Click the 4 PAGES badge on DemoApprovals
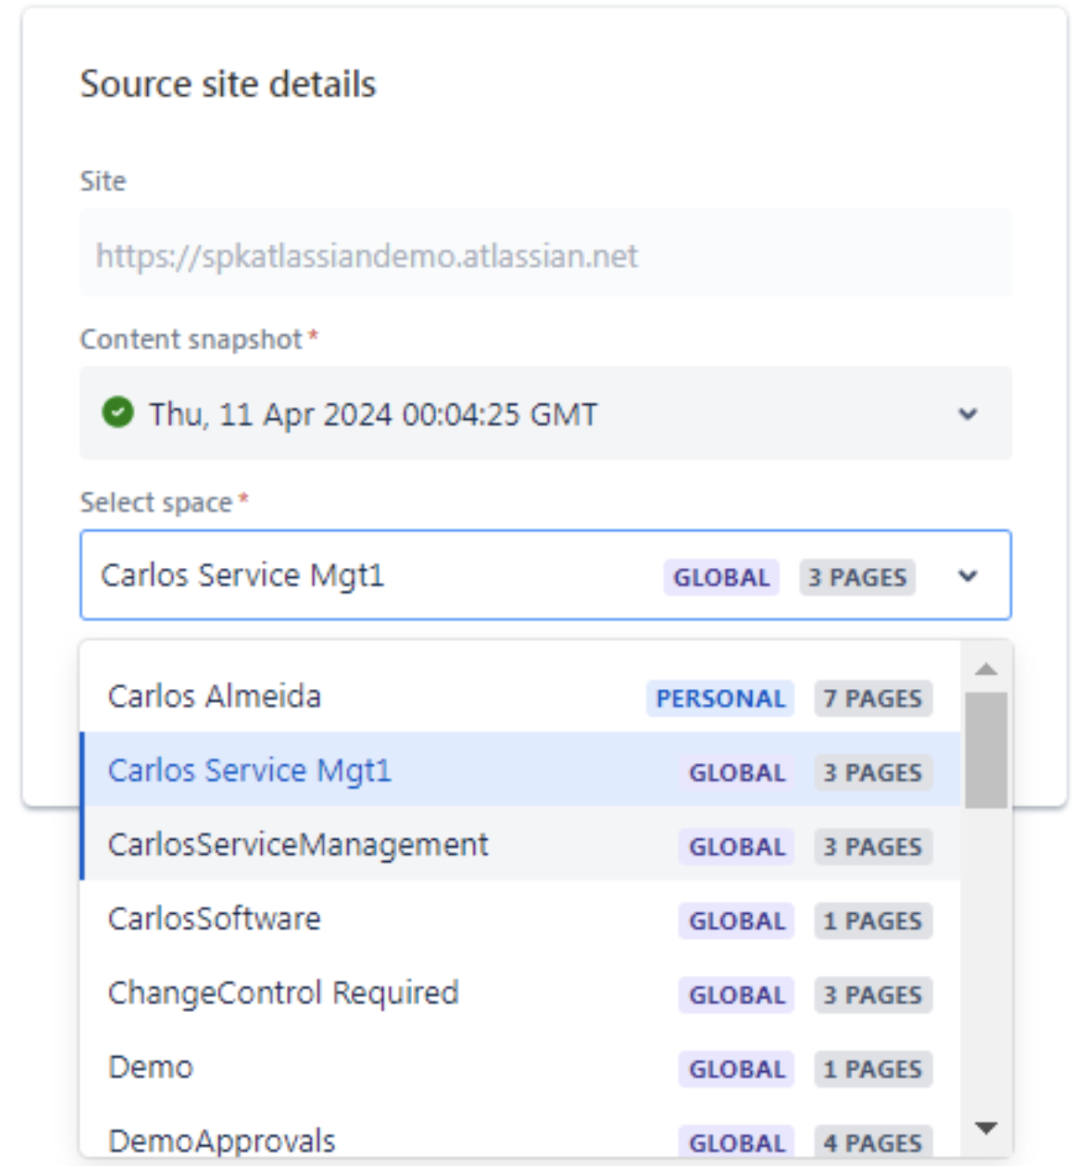 [x=873, y=1142]
